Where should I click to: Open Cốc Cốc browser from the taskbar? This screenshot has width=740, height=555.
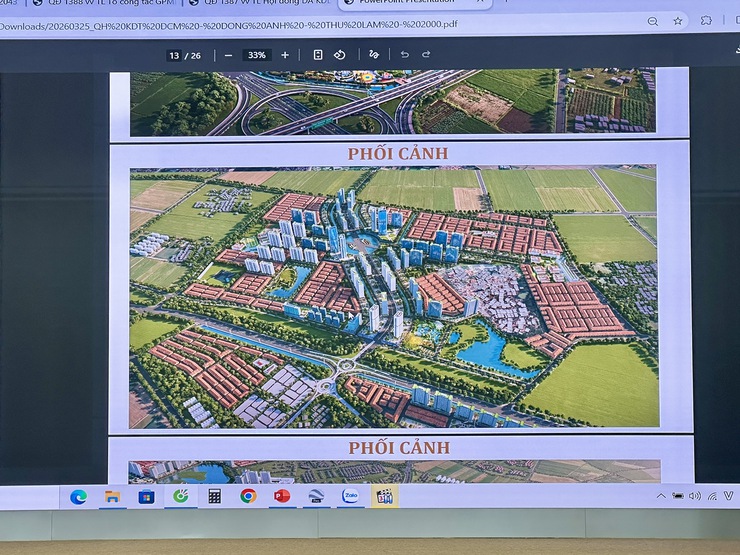(x=181, y=496)
